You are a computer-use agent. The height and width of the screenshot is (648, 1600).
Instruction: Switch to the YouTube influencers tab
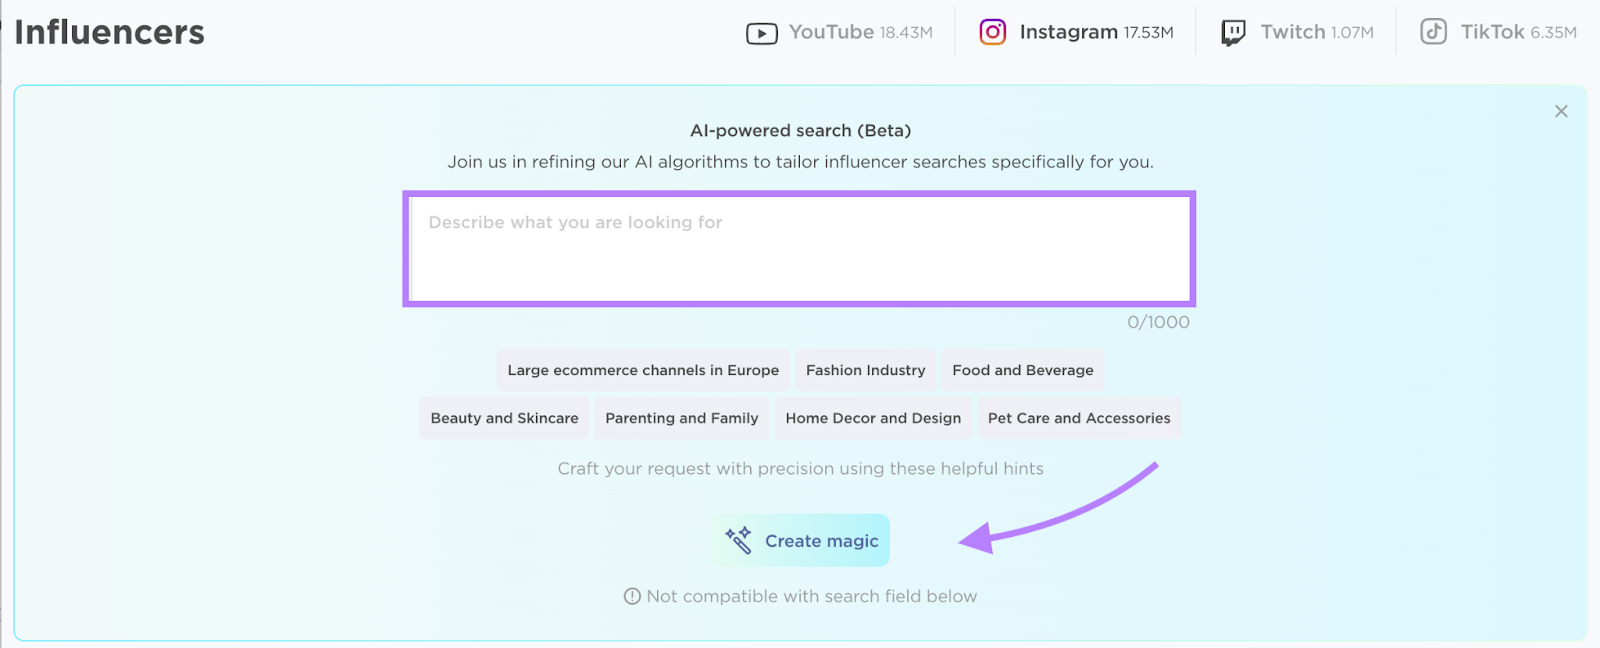(840, 31)
